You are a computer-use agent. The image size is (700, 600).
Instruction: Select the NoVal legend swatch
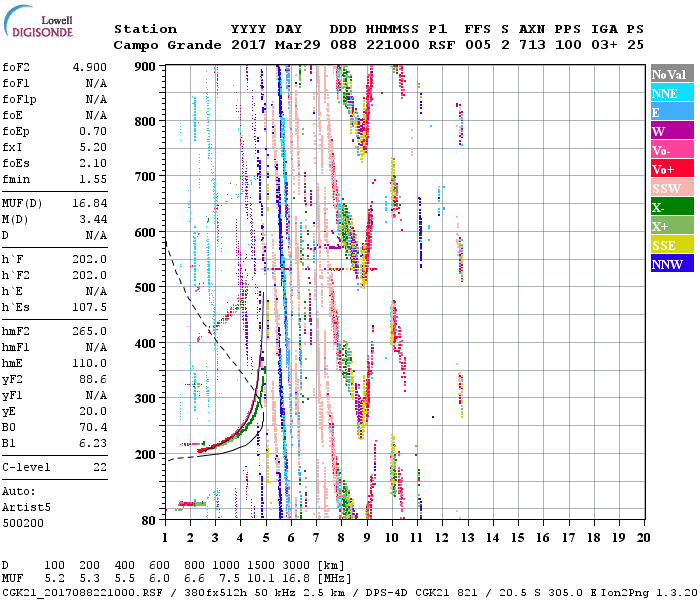tap(671, 74)
